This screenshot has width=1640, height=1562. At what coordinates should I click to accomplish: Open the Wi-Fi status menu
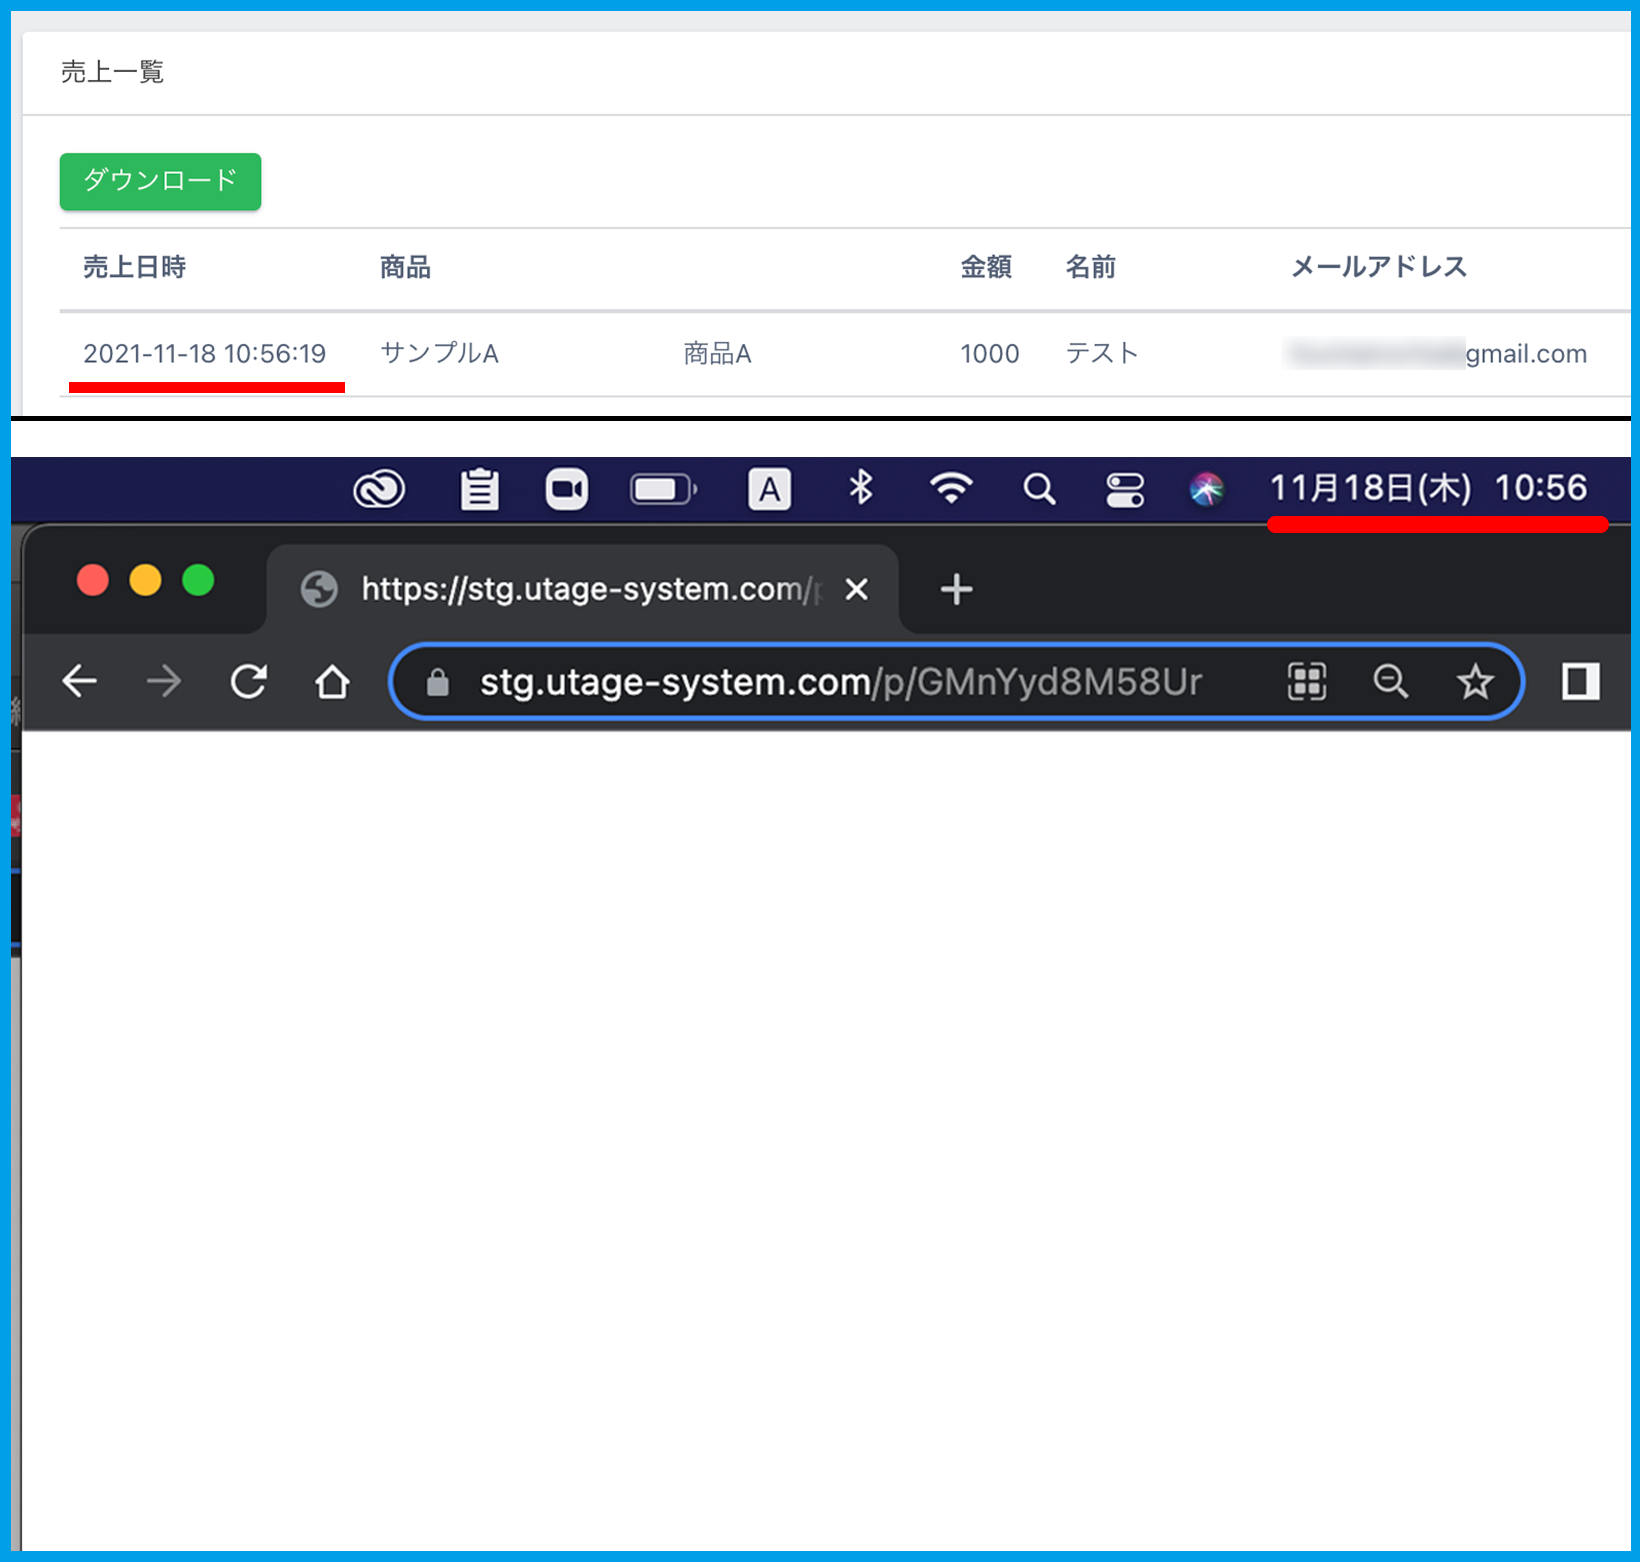pyautogui.click(x=950, y=488)
